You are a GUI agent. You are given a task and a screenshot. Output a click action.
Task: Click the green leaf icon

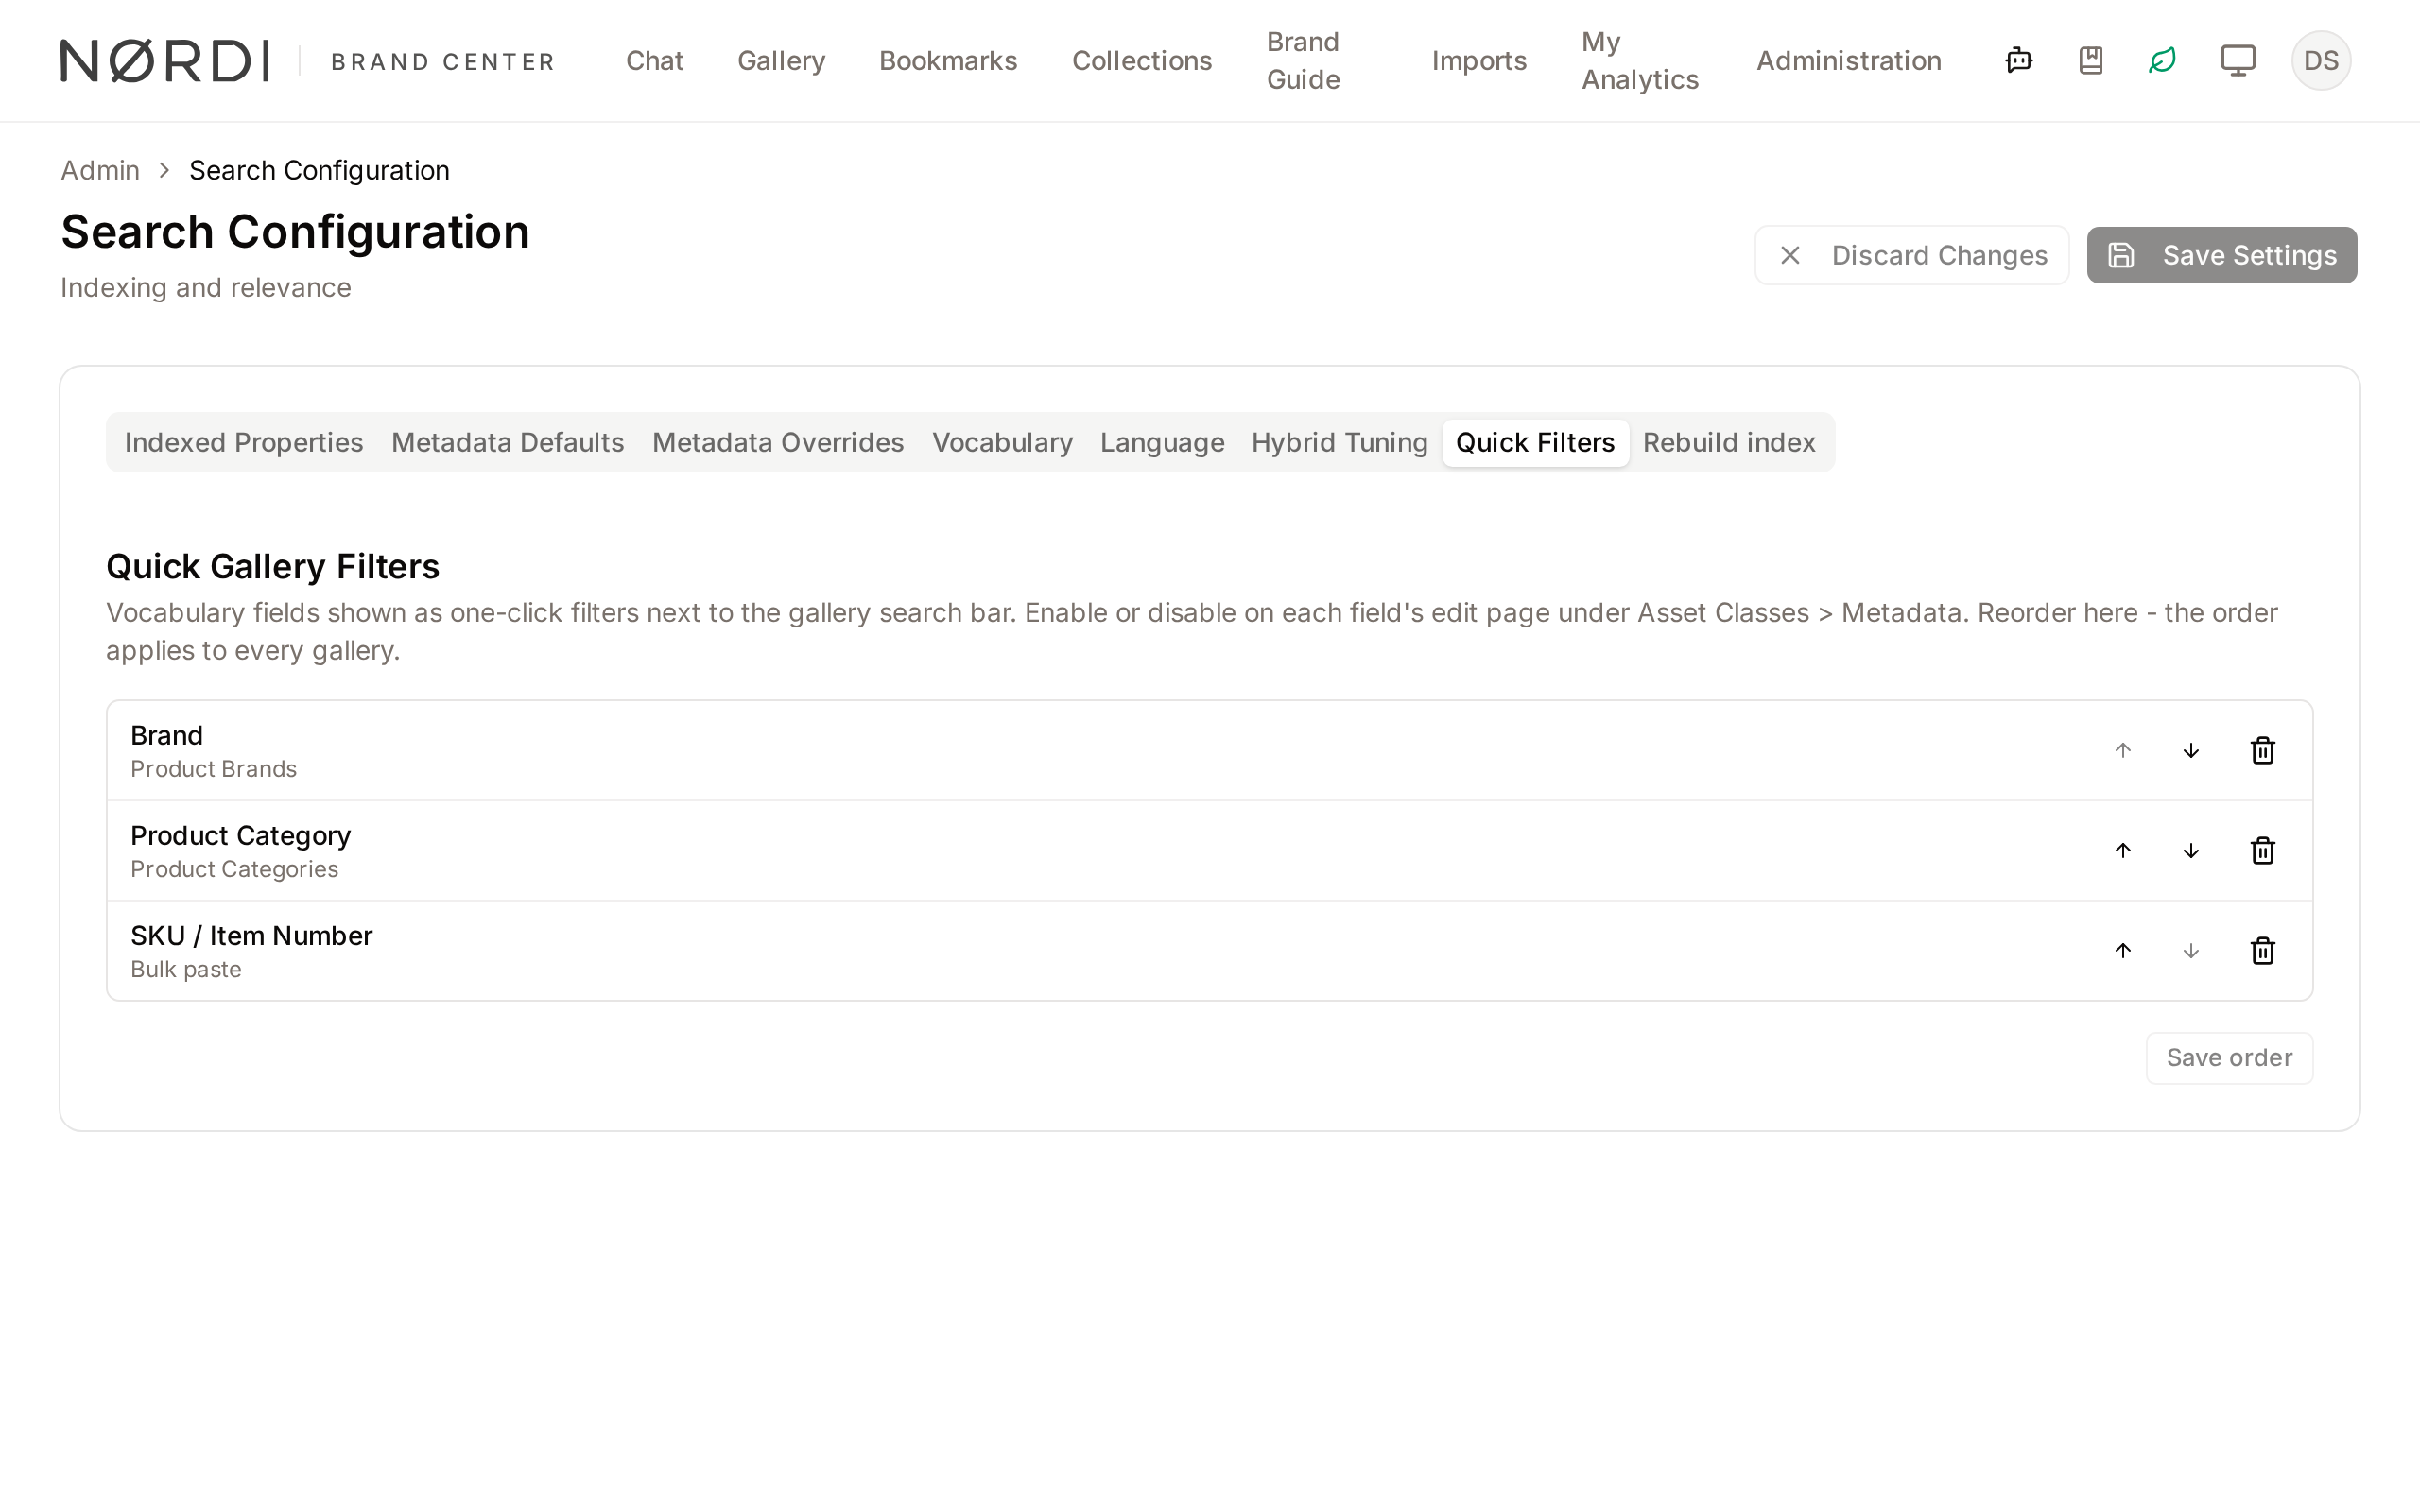pyautogui.click(x=2162, y=60)
